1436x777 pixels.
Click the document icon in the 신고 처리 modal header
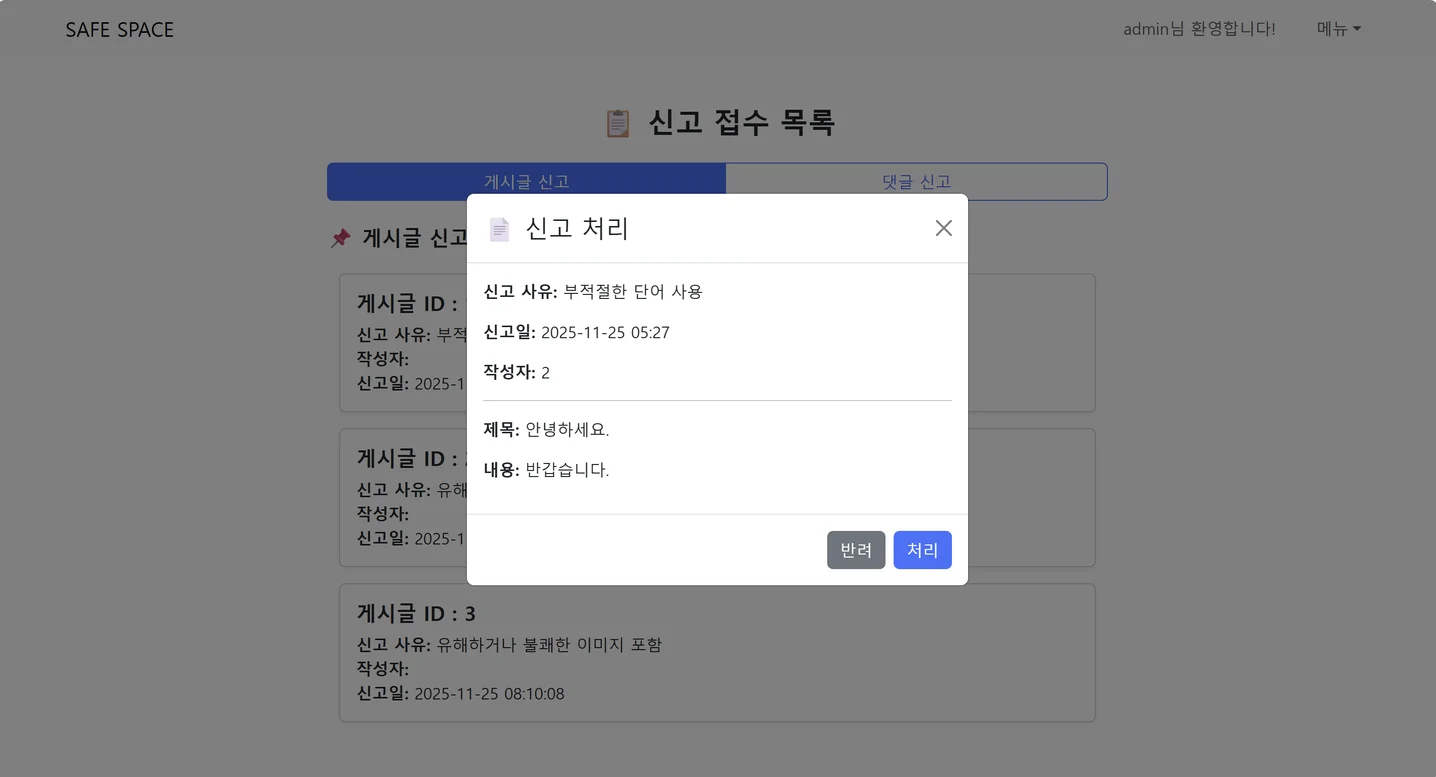(x=498, y=228)
